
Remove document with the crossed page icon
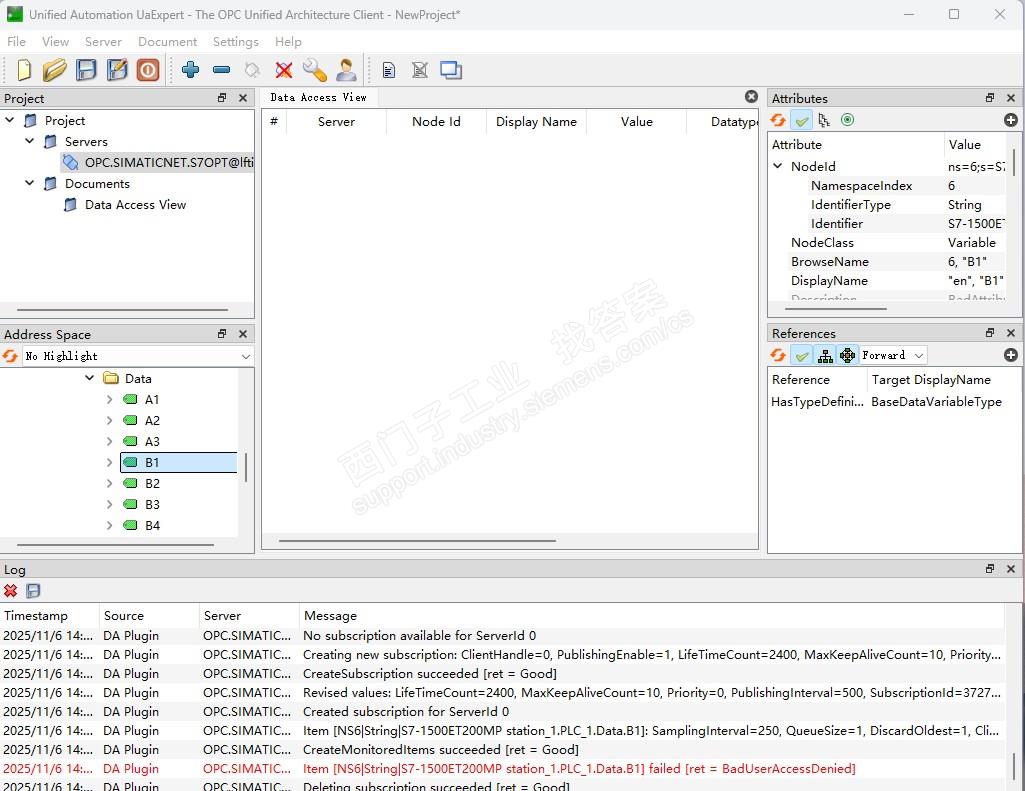(x=420, y=70)
